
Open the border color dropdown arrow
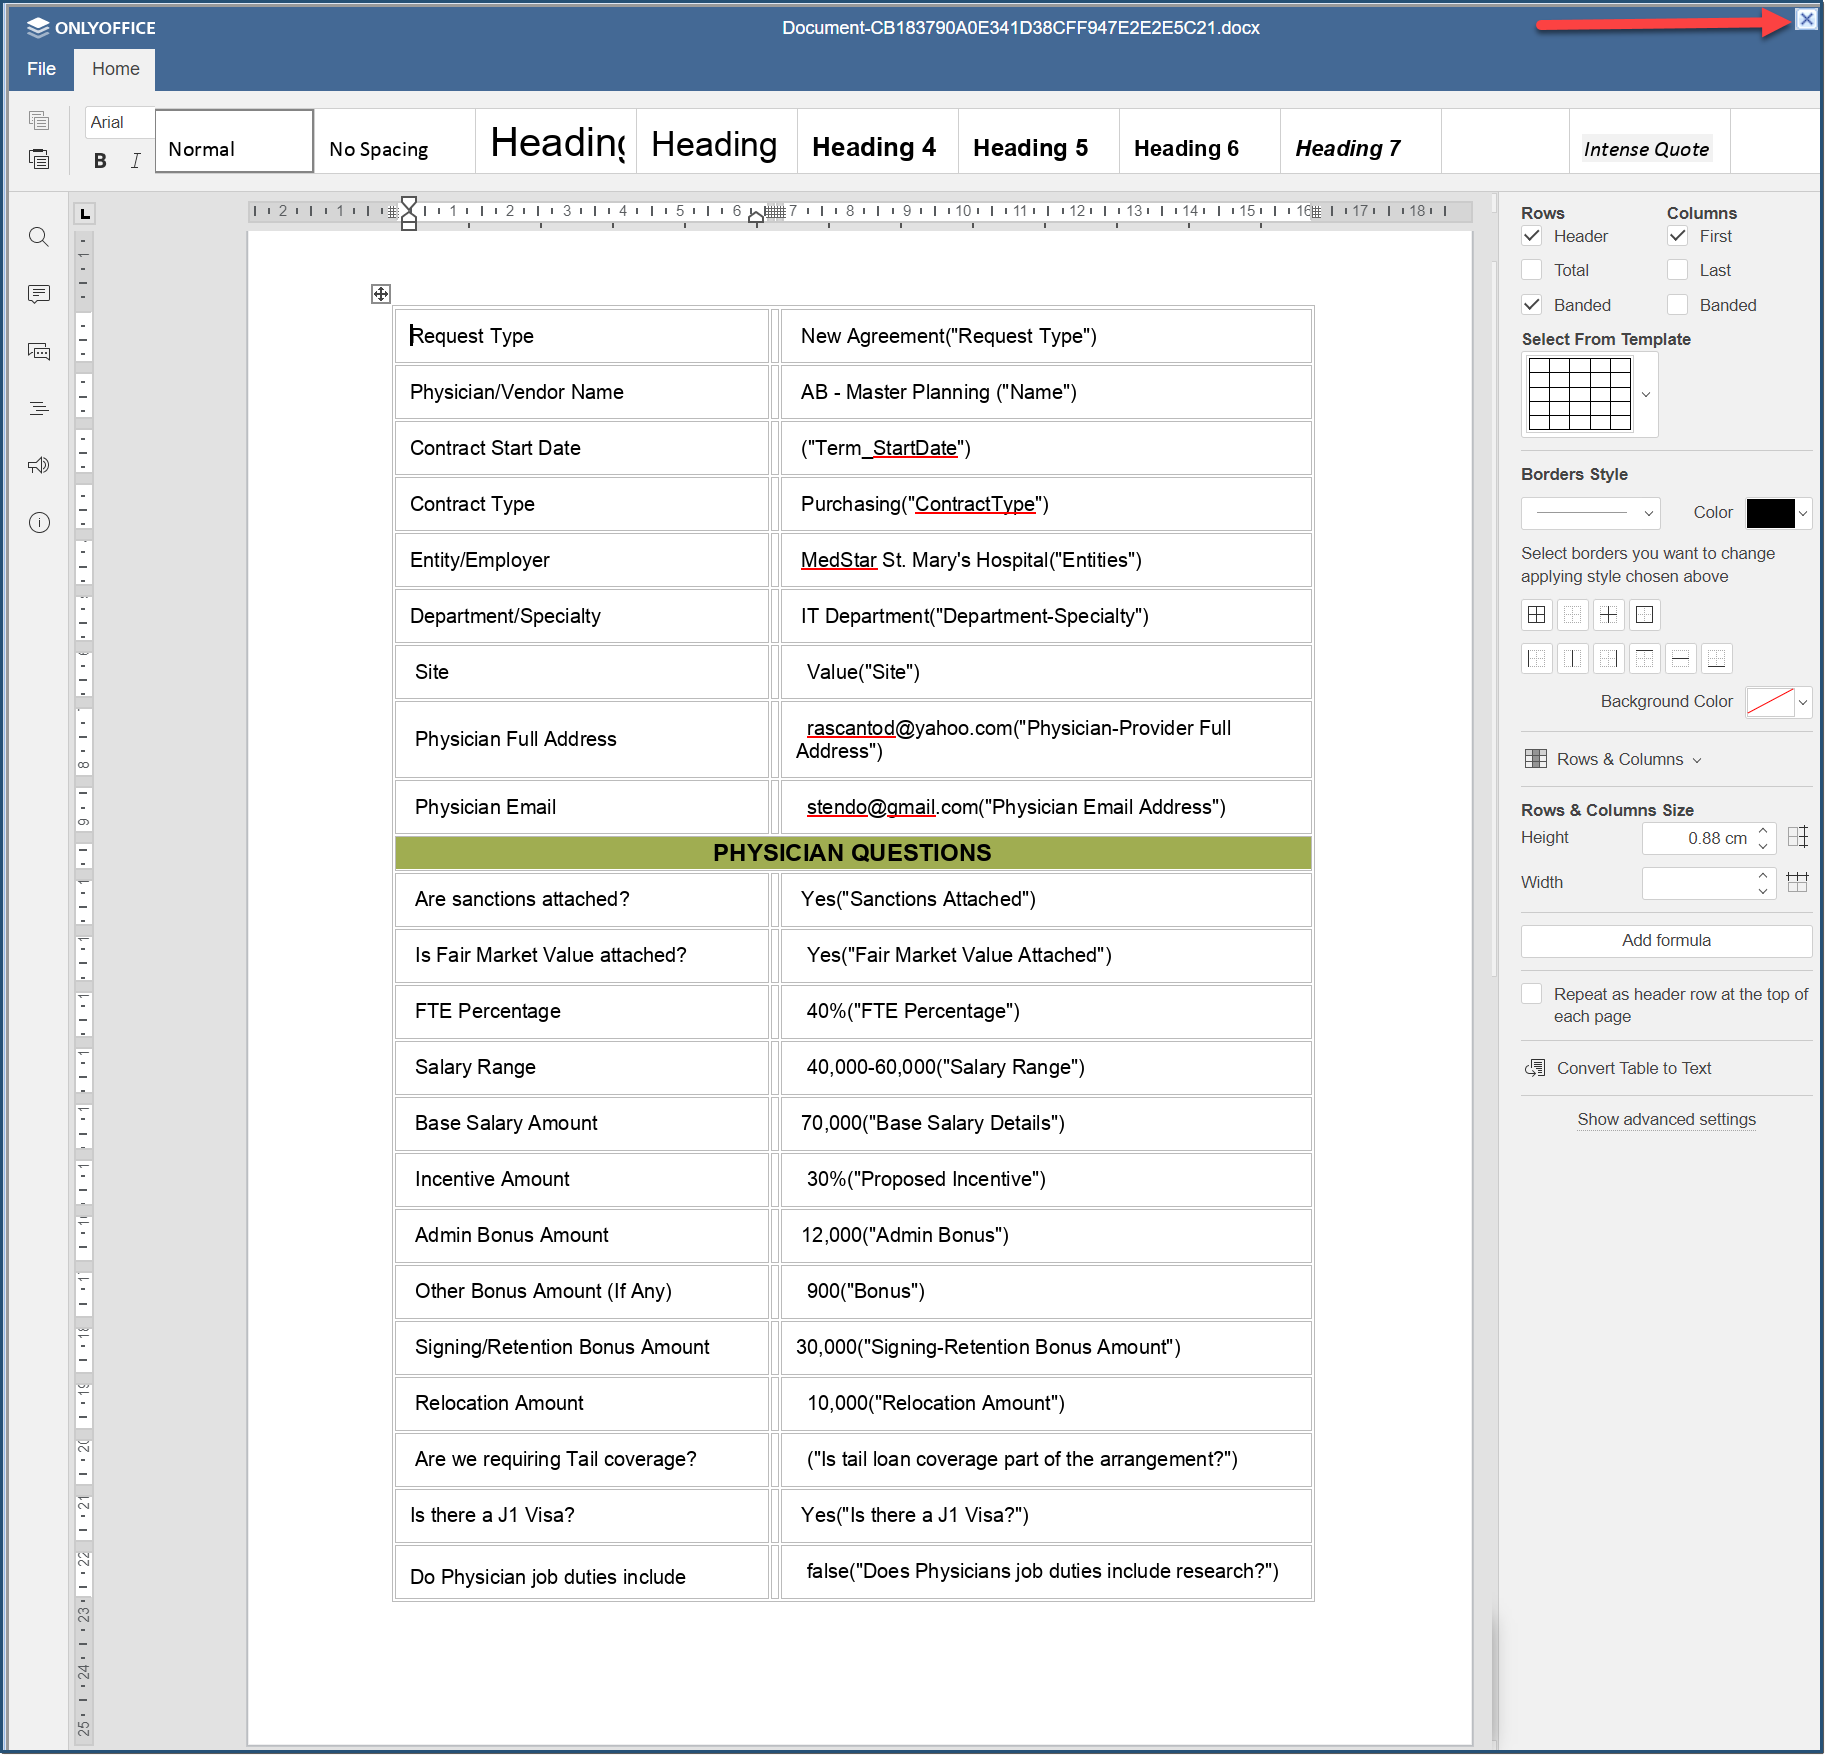pyautogui.click(x=1803, y=513)
